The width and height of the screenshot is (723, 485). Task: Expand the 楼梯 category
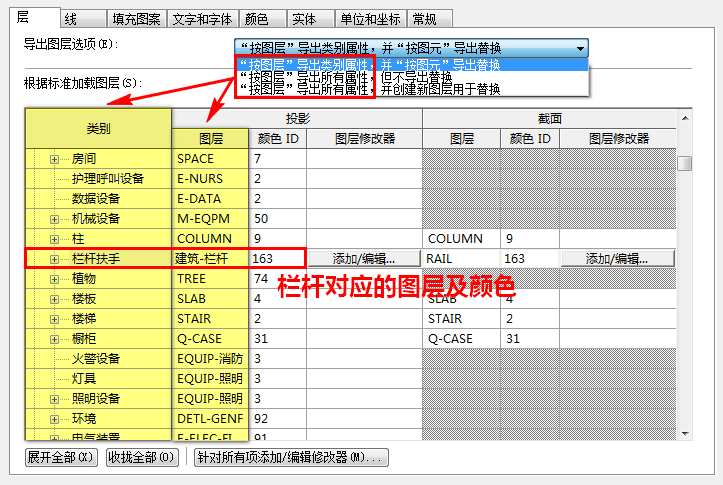54,319
